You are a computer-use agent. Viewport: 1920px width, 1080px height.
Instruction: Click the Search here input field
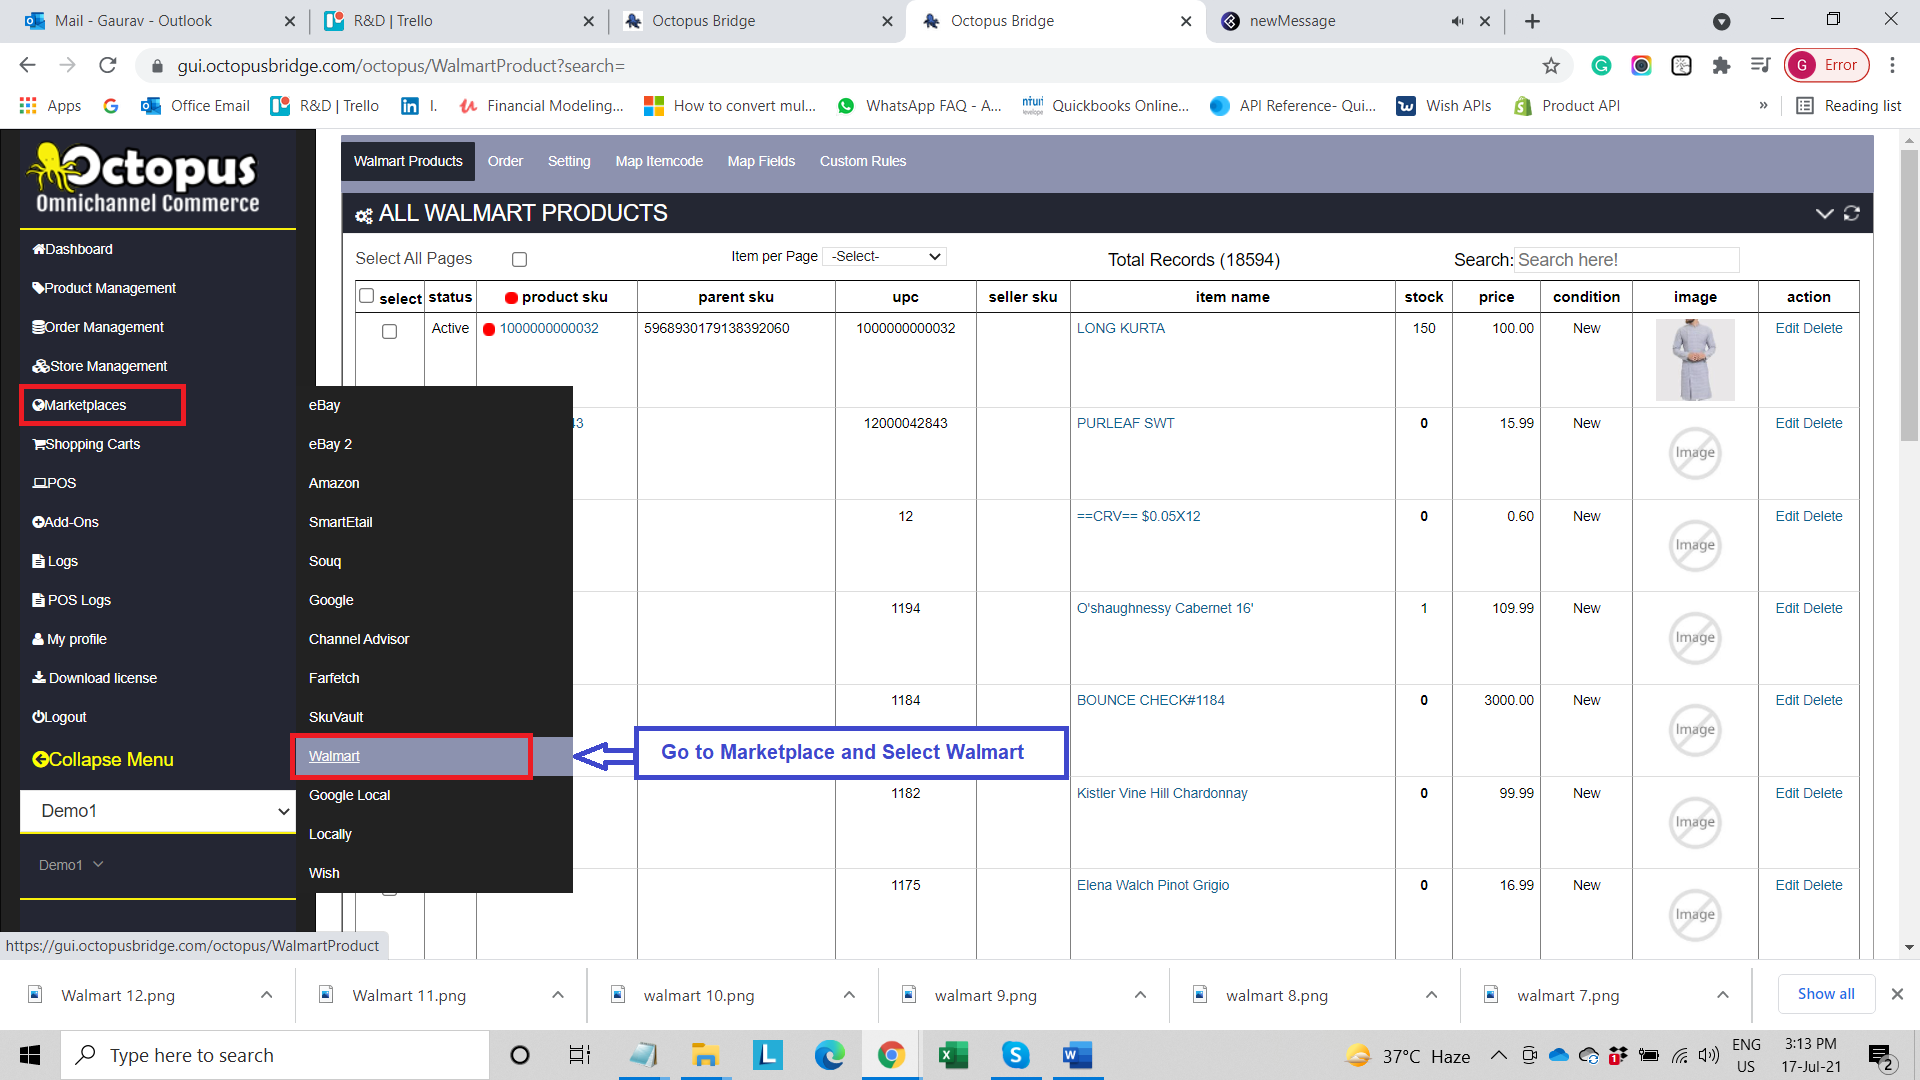click(x=1627, y=260)
